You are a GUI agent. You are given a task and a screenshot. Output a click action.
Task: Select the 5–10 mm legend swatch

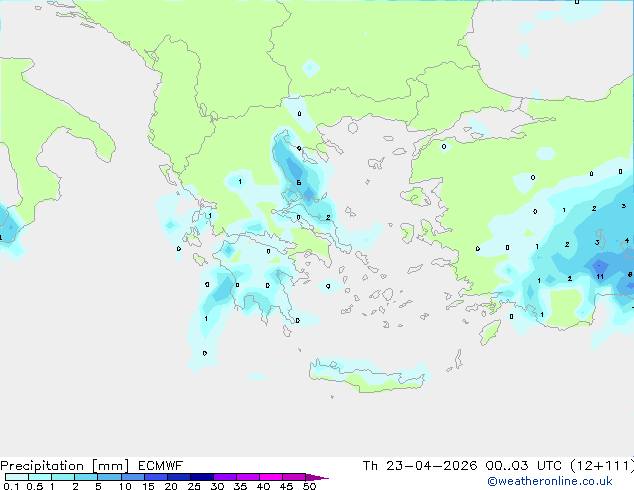click(x=109, y=477)
